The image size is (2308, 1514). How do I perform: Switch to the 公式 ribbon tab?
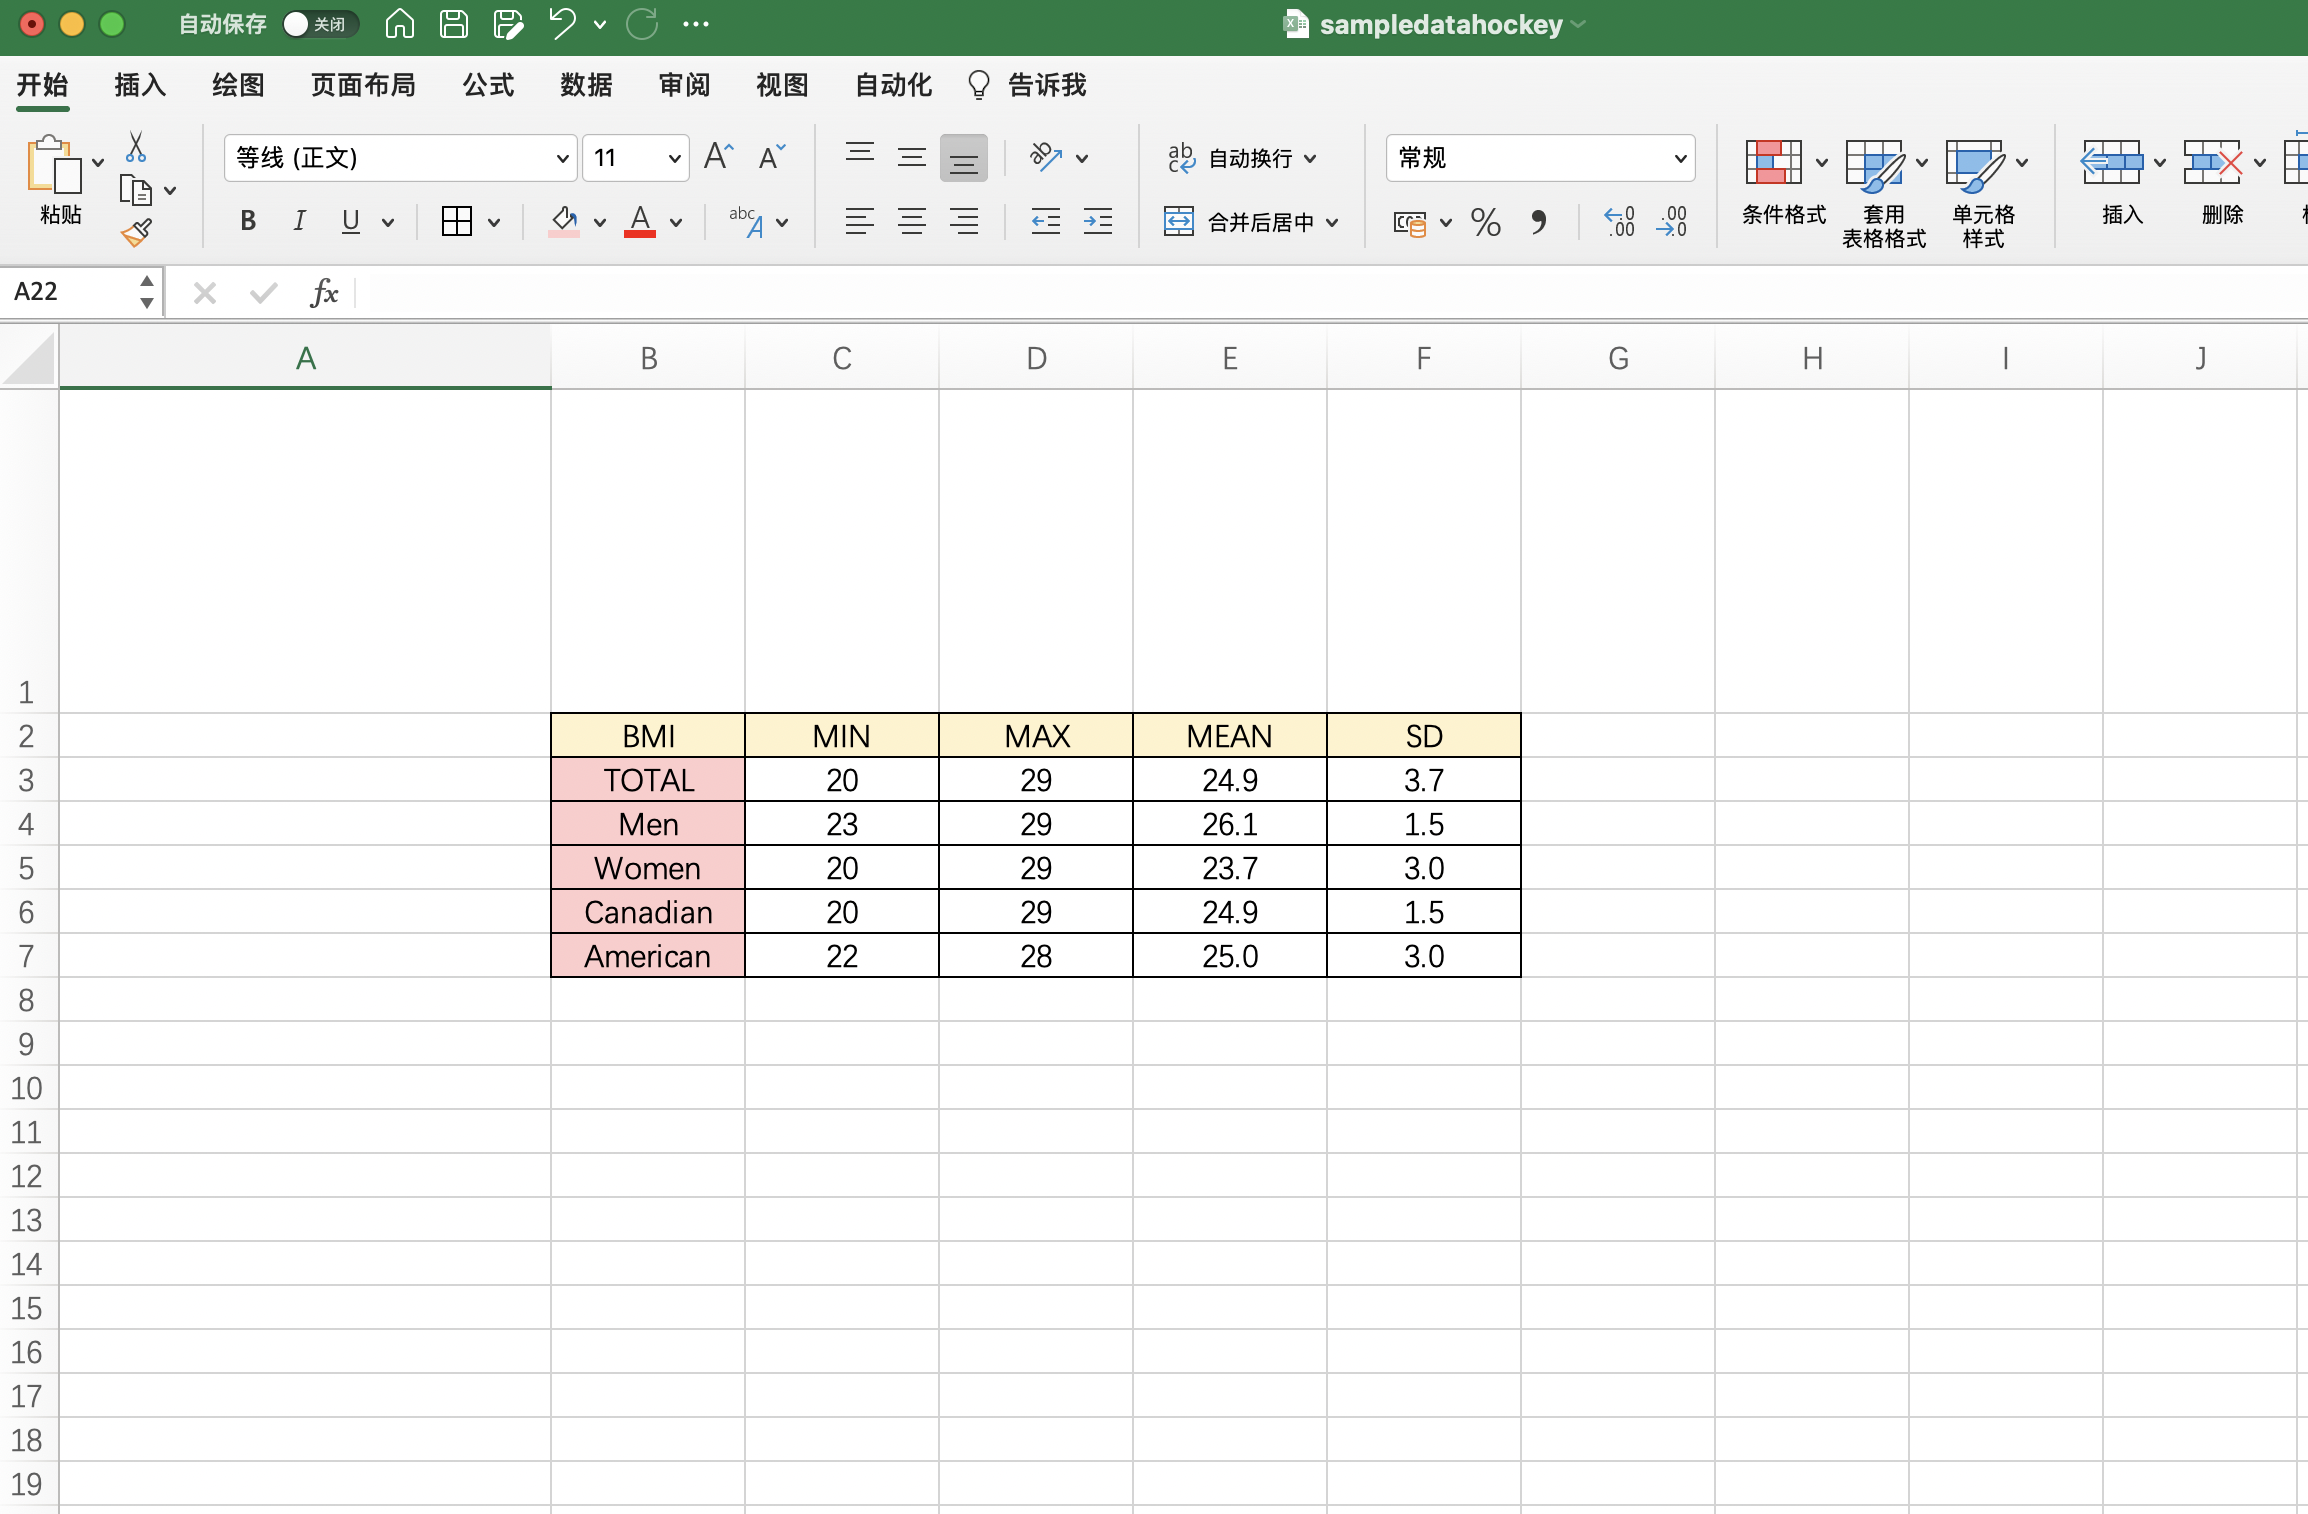488,85
